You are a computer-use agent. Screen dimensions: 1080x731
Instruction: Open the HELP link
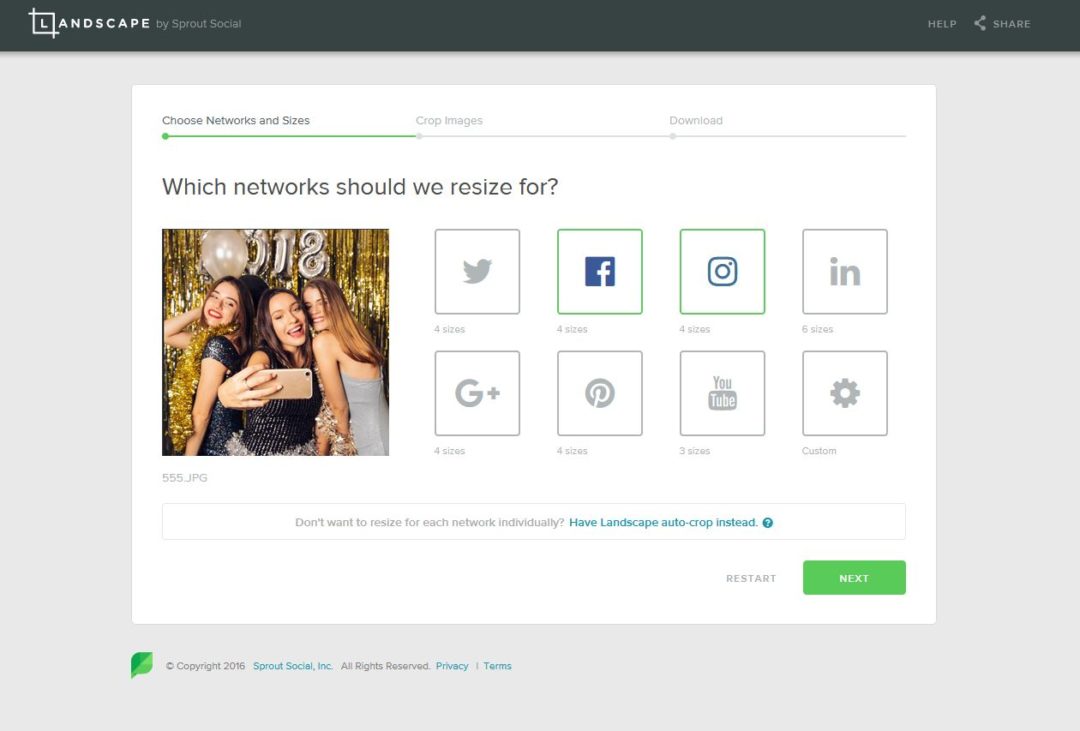click(942, 24)
